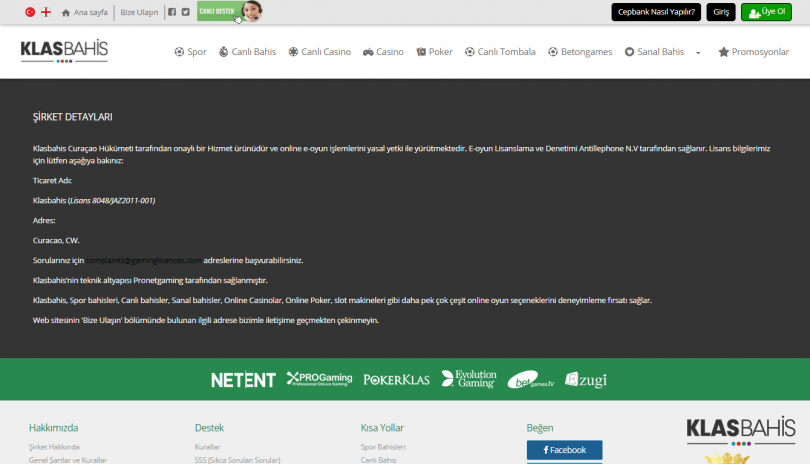The height and width of the screenshot is (464, 810).
Task: Click the footer Facebook like button
Action: [x=565, y=450]
